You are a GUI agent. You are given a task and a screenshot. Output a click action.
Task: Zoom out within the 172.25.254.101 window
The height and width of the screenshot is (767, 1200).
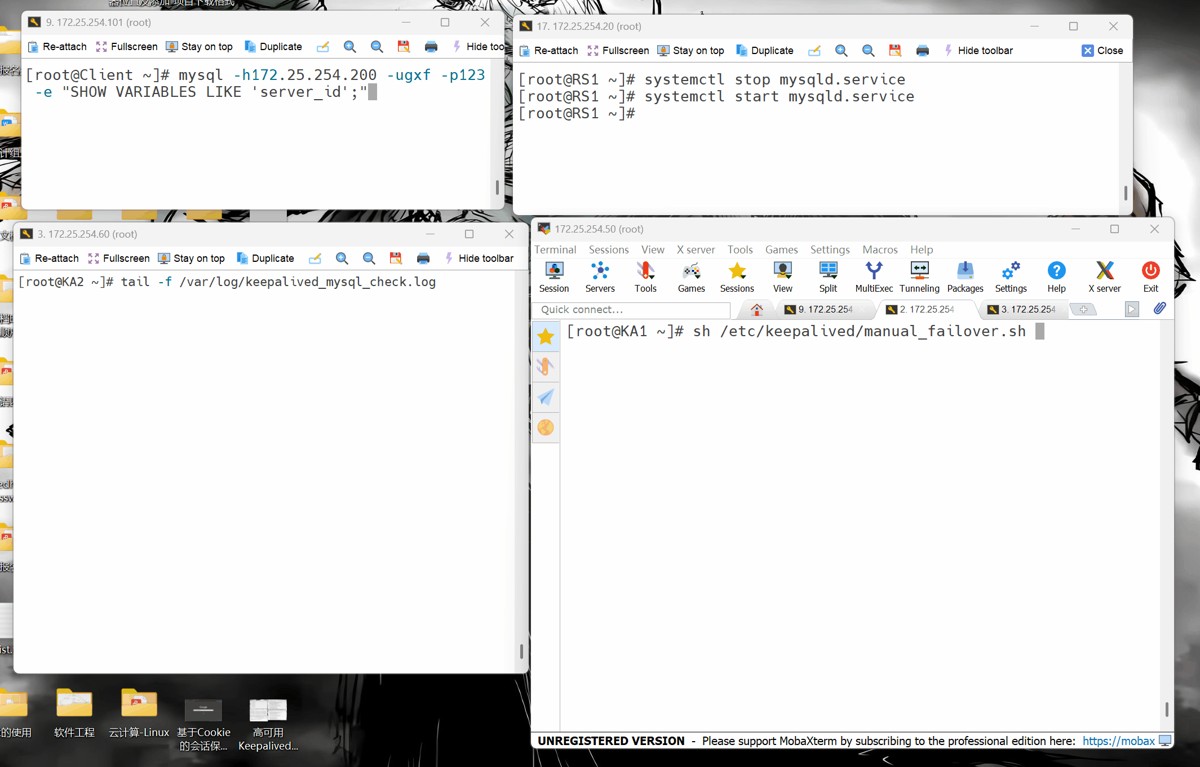[377, 47]
